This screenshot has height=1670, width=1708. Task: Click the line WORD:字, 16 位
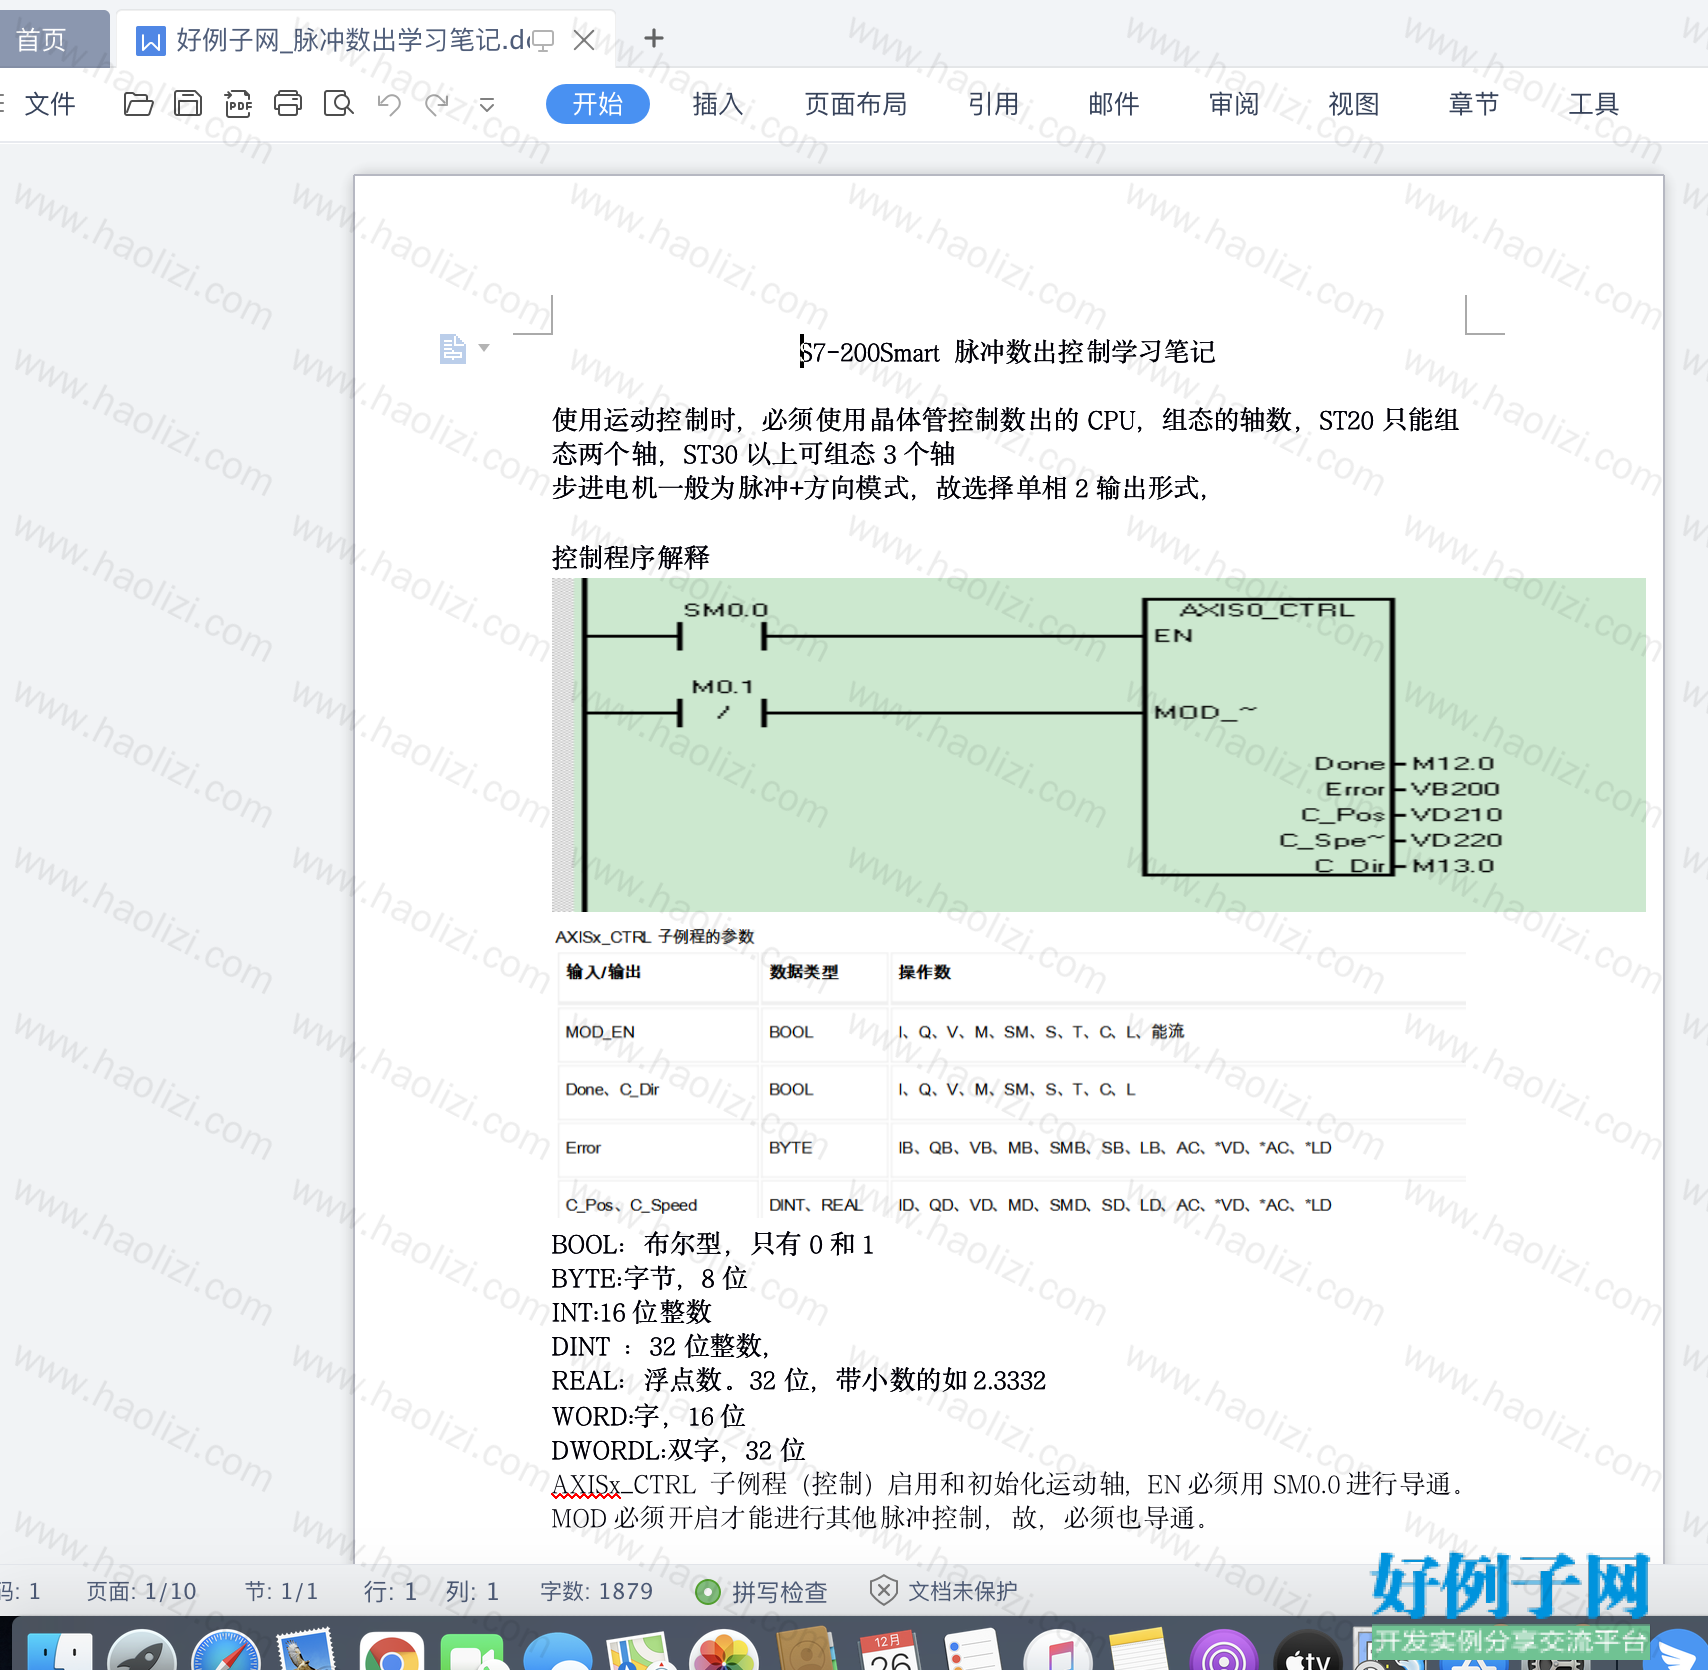coord(649,1416)
